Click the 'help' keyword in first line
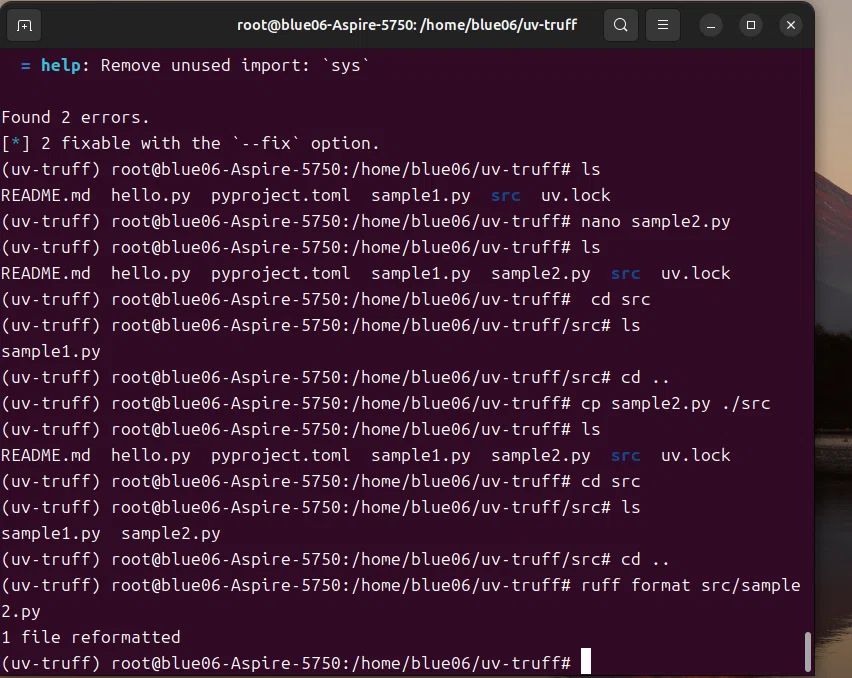 click(60, 65)
